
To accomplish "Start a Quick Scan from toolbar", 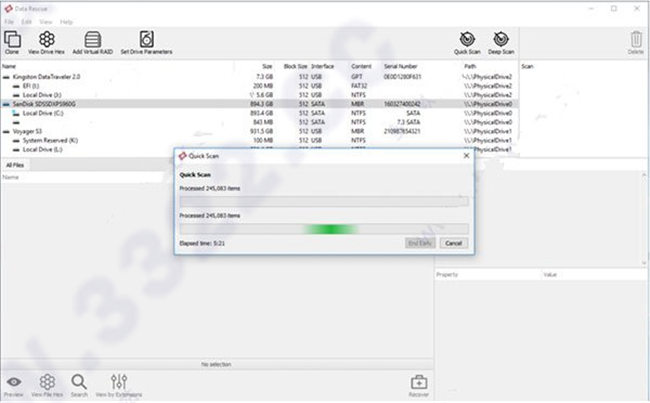I will pyautogui.click(x=467, y=39).
